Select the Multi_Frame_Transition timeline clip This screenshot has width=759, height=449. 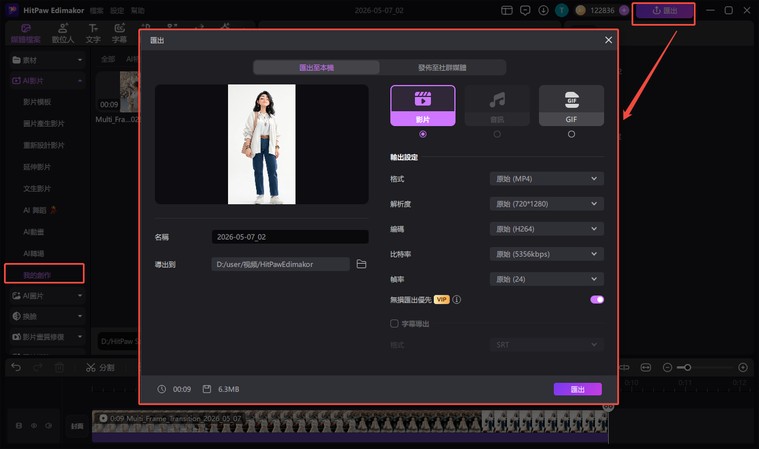pos(350,426)
